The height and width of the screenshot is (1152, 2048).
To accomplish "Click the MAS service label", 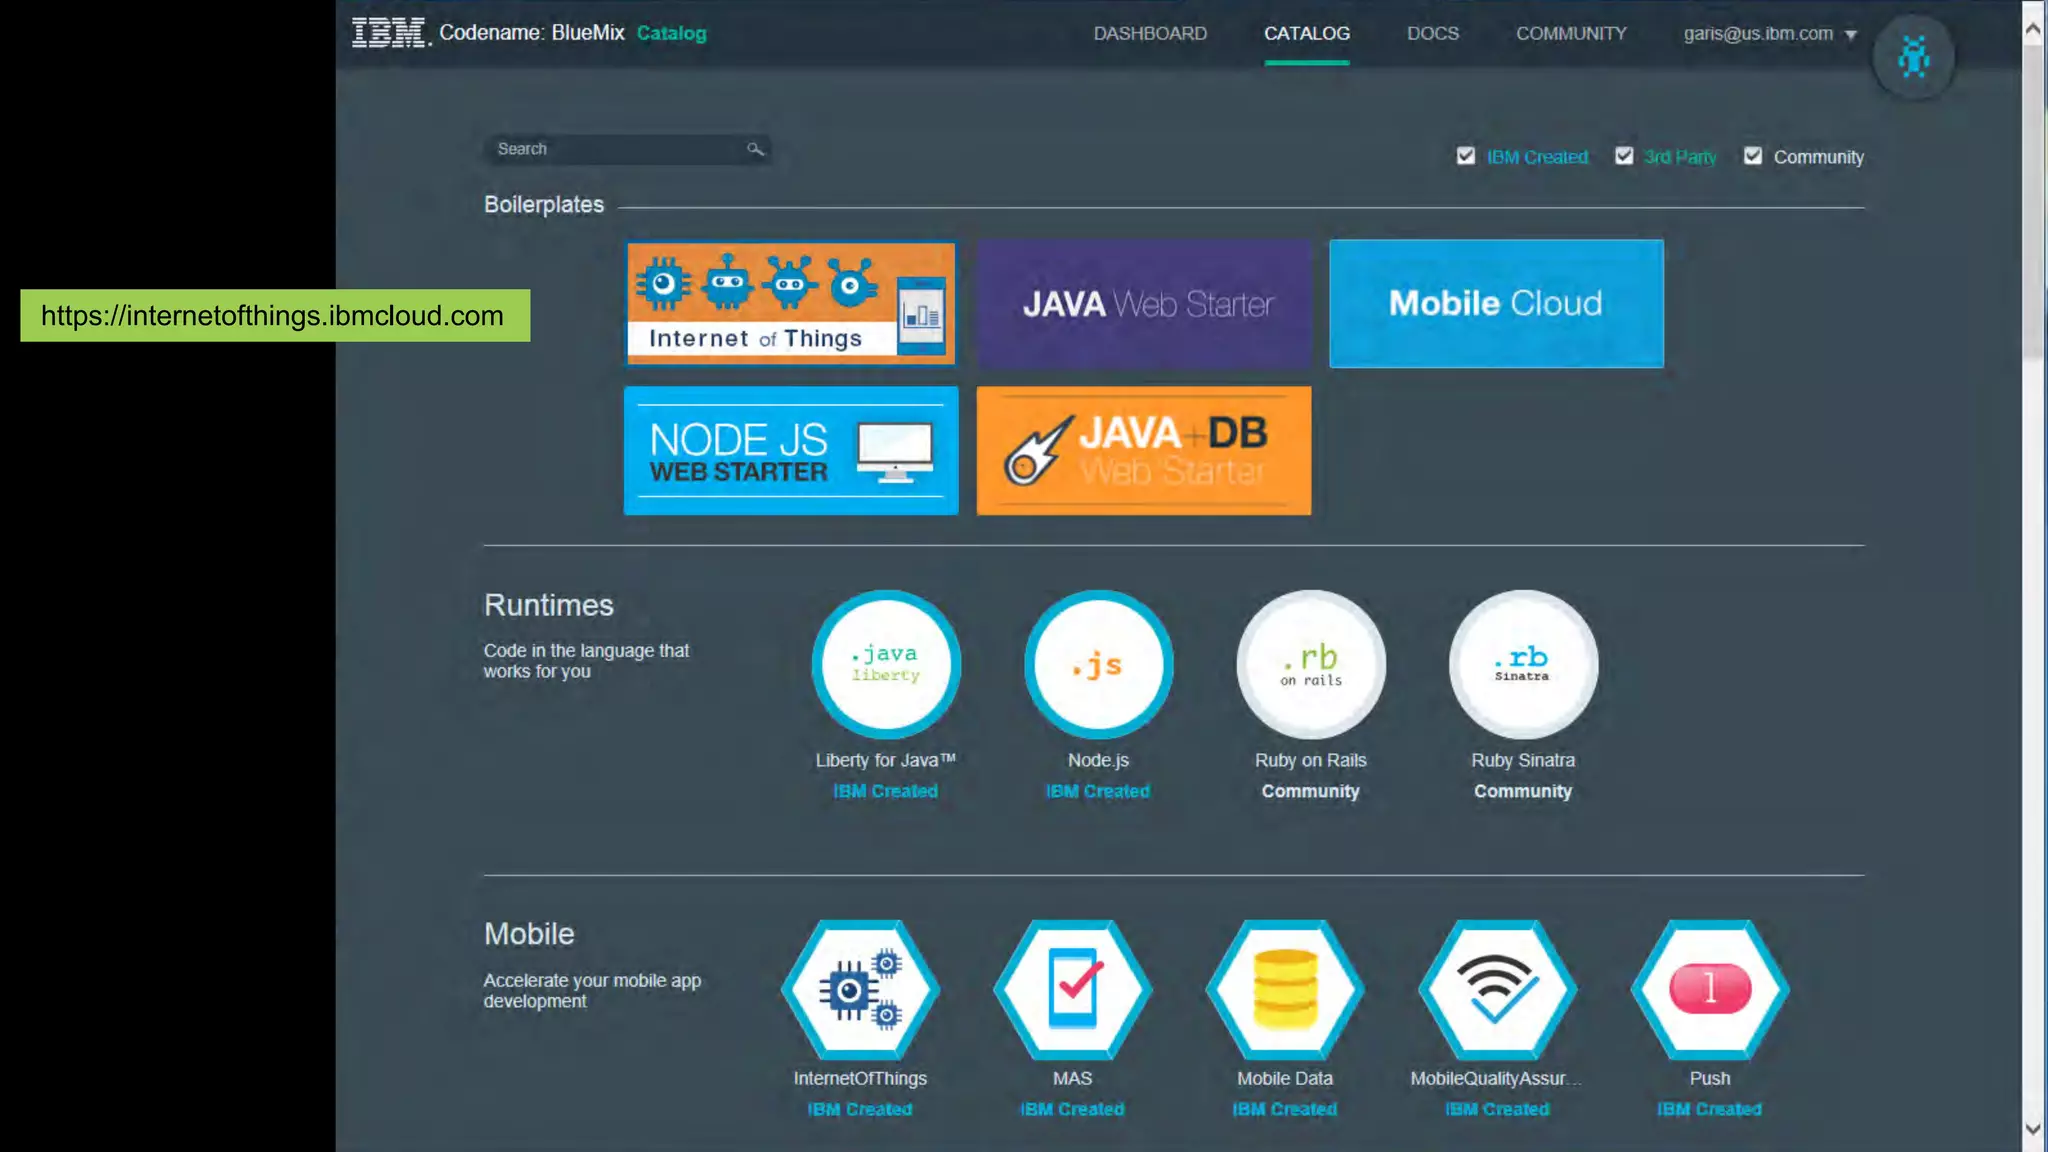I will [1072, 1078].
